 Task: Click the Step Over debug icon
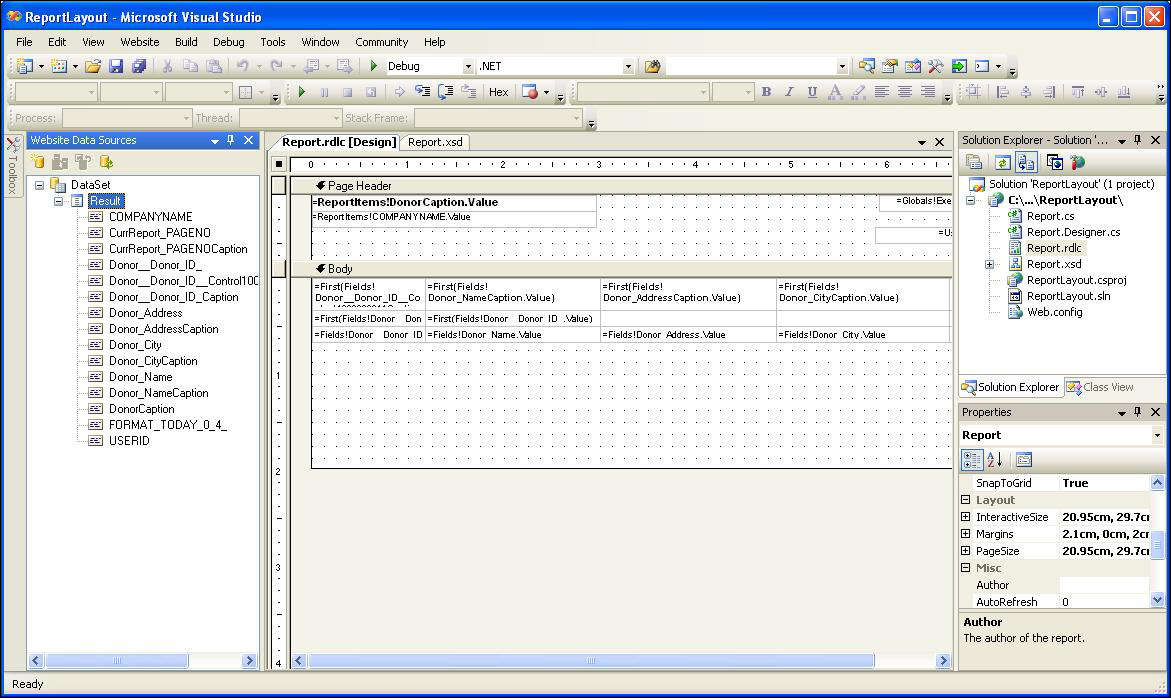445,92
